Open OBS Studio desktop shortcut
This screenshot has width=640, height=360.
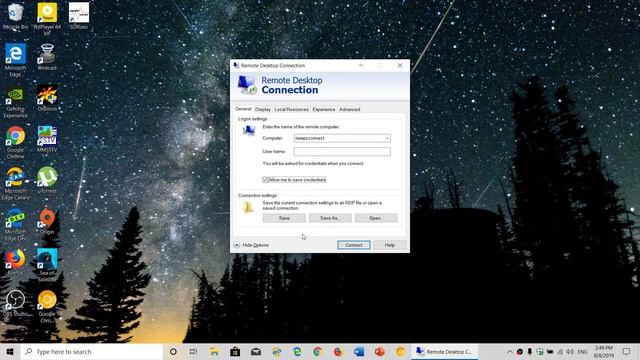16,303
